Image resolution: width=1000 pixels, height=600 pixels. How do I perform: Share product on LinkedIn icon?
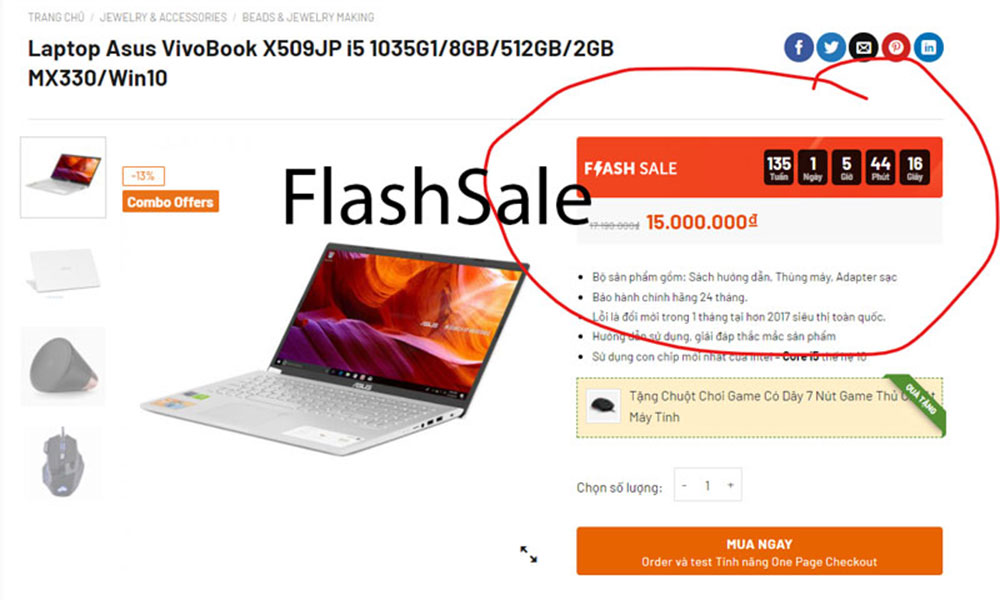929,47
